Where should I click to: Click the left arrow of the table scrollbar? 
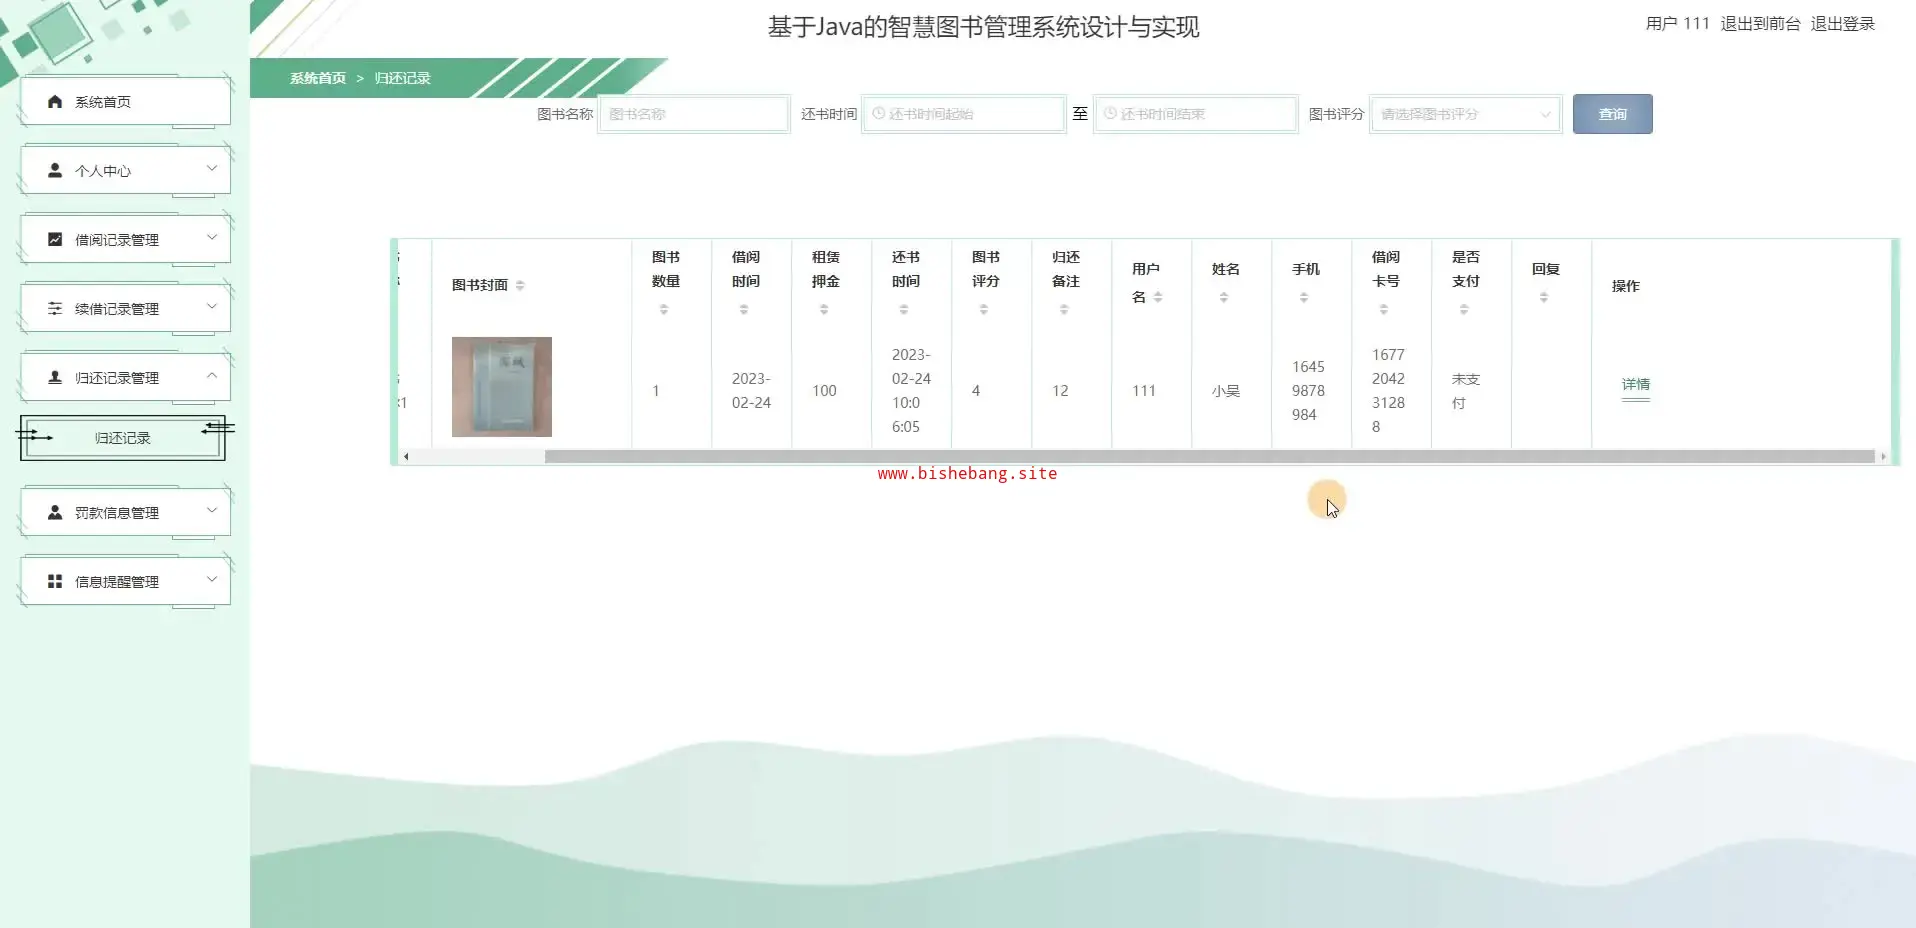point(406,457)
